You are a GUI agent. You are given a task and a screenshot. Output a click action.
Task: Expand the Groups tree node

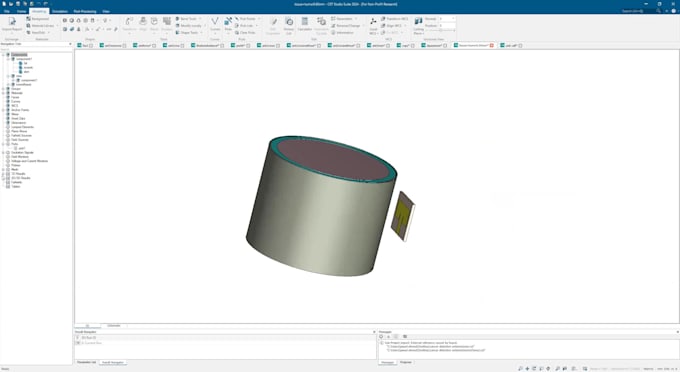point(3,89)
